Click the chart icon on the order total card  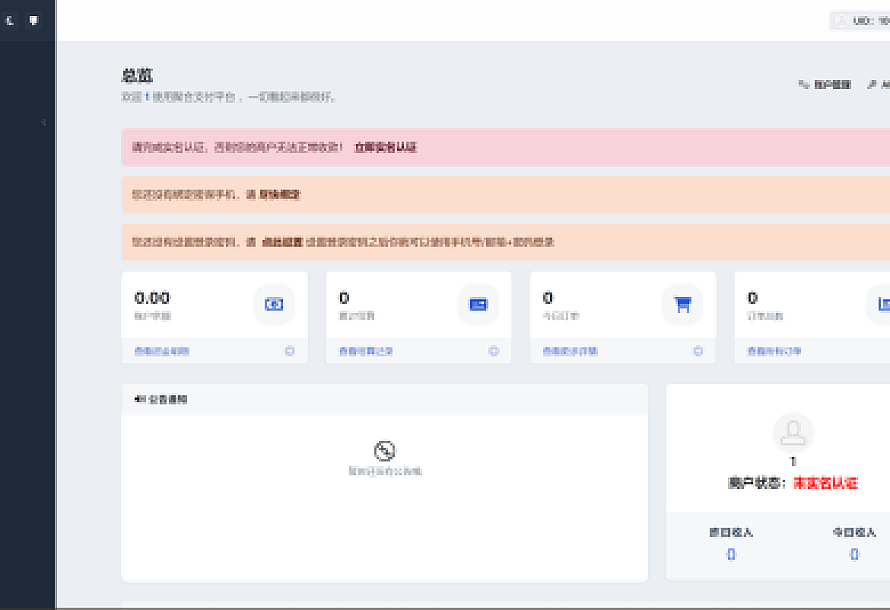pos(881,304)
